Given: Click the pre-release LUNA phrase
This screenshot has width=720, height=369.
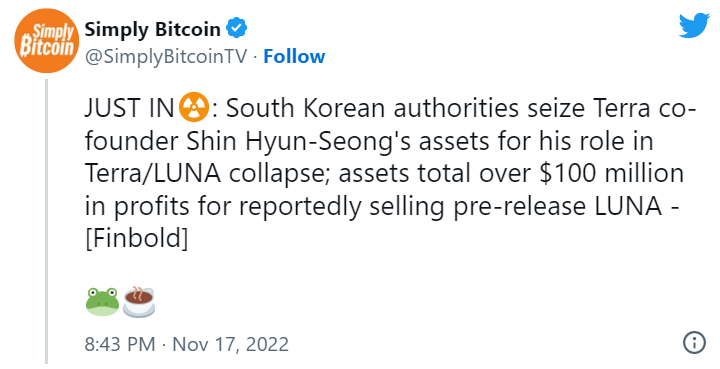Looking at the screenshot, I should tap(557, 207).
